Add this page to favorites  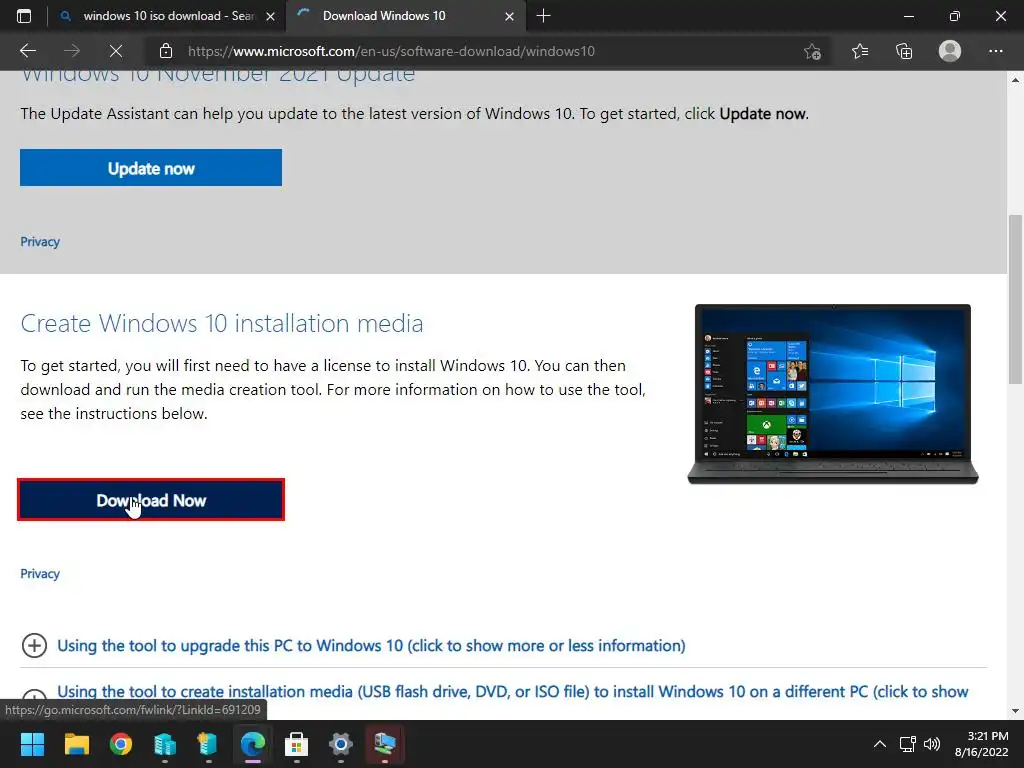(x=812, y=51)
